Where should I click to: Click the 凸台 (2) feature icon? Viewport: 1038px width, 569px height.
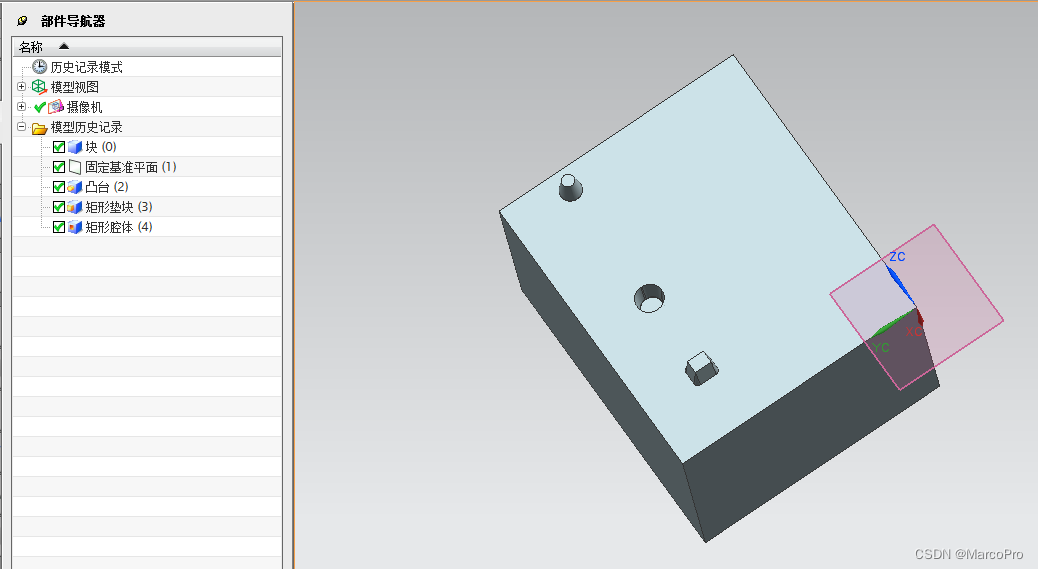click(75, 187)
